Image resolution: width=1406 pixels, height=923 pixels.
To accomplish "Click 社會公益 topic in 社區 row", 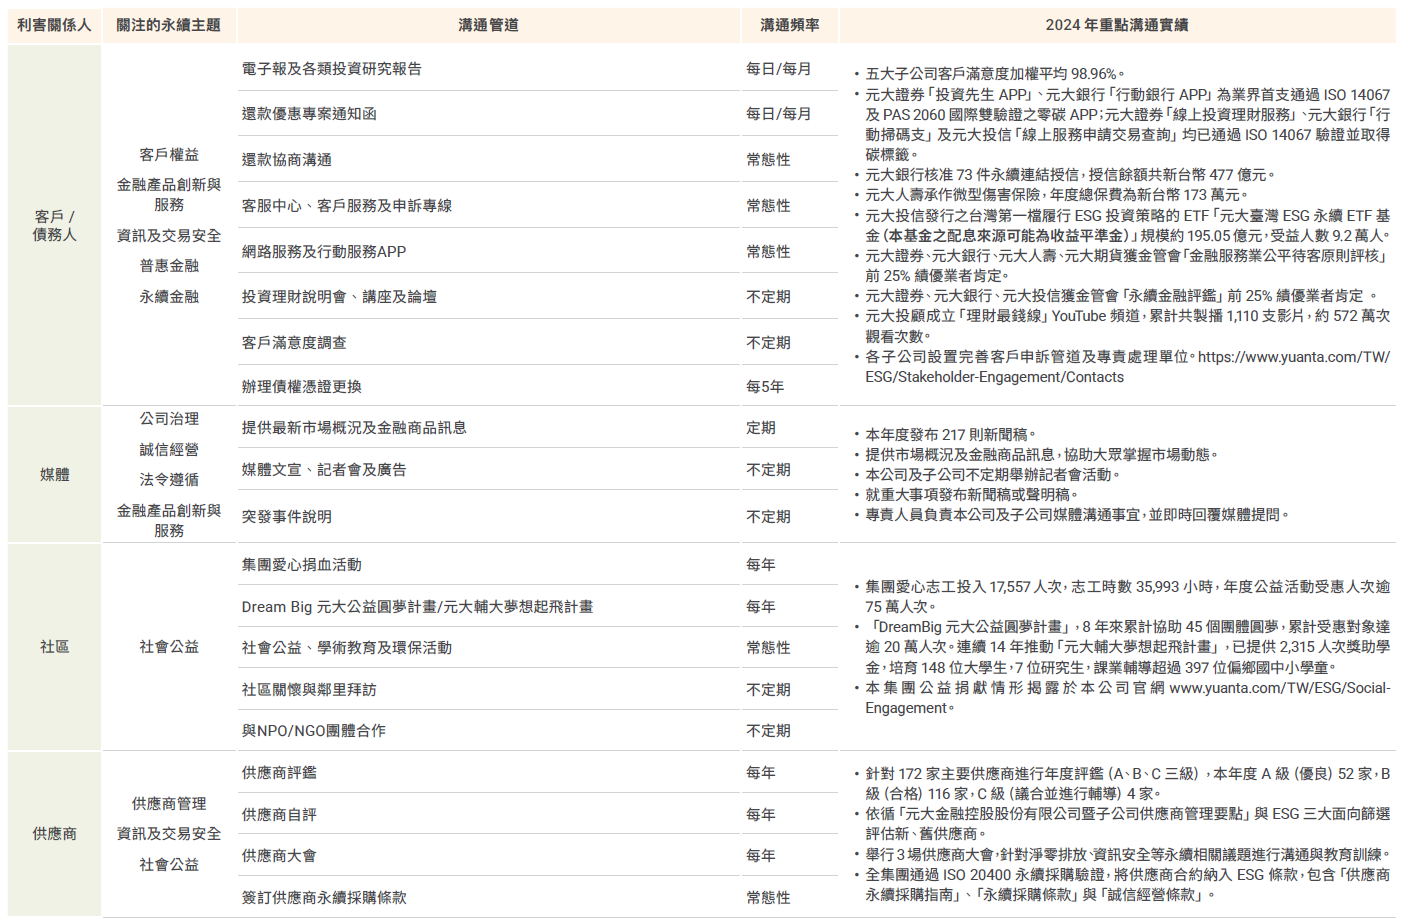I will point(169,647).
